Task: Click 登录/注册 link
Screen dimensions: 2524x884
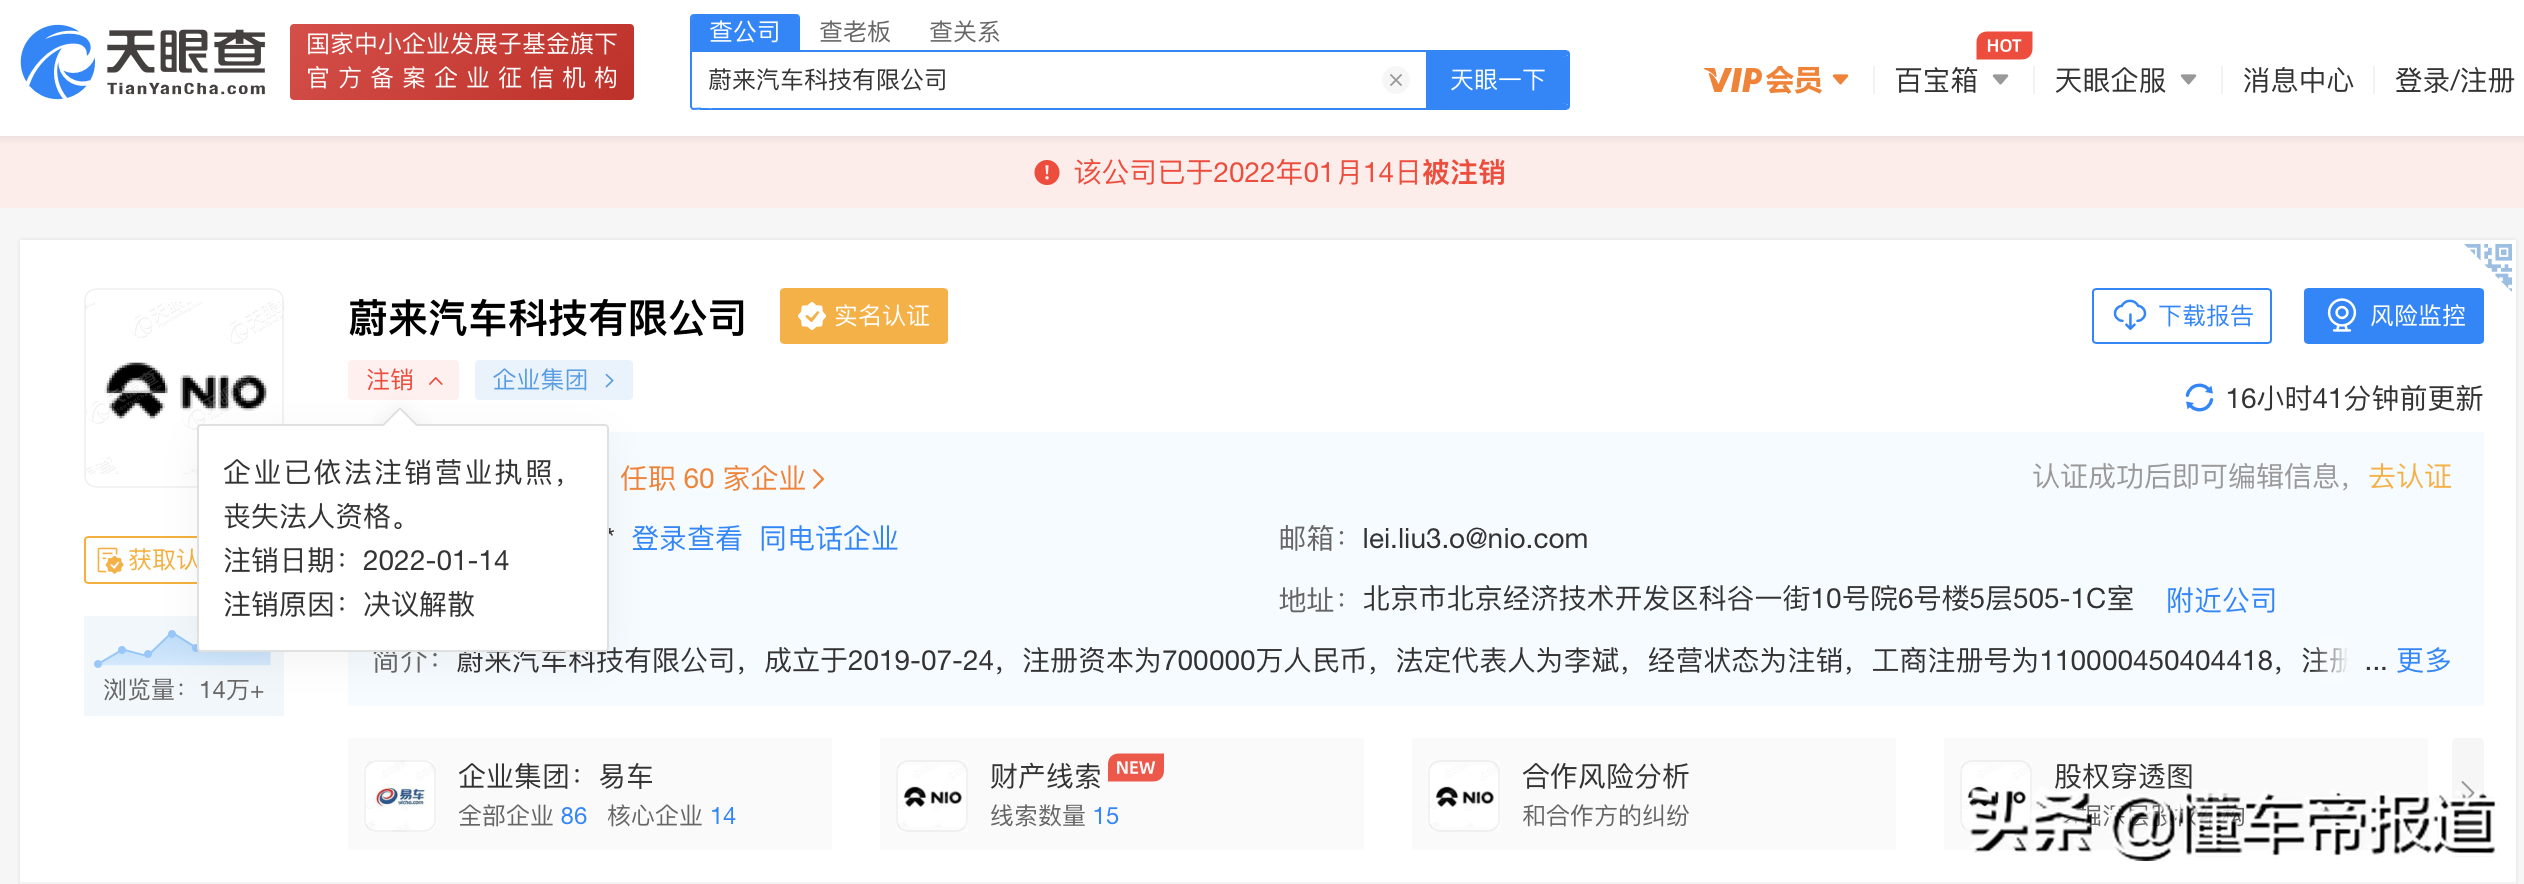Action: click(x=2454, y=80)
